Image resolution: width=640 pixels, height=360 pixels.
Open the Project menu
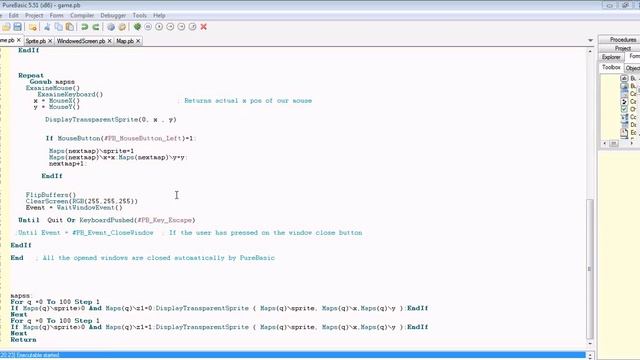34,16
